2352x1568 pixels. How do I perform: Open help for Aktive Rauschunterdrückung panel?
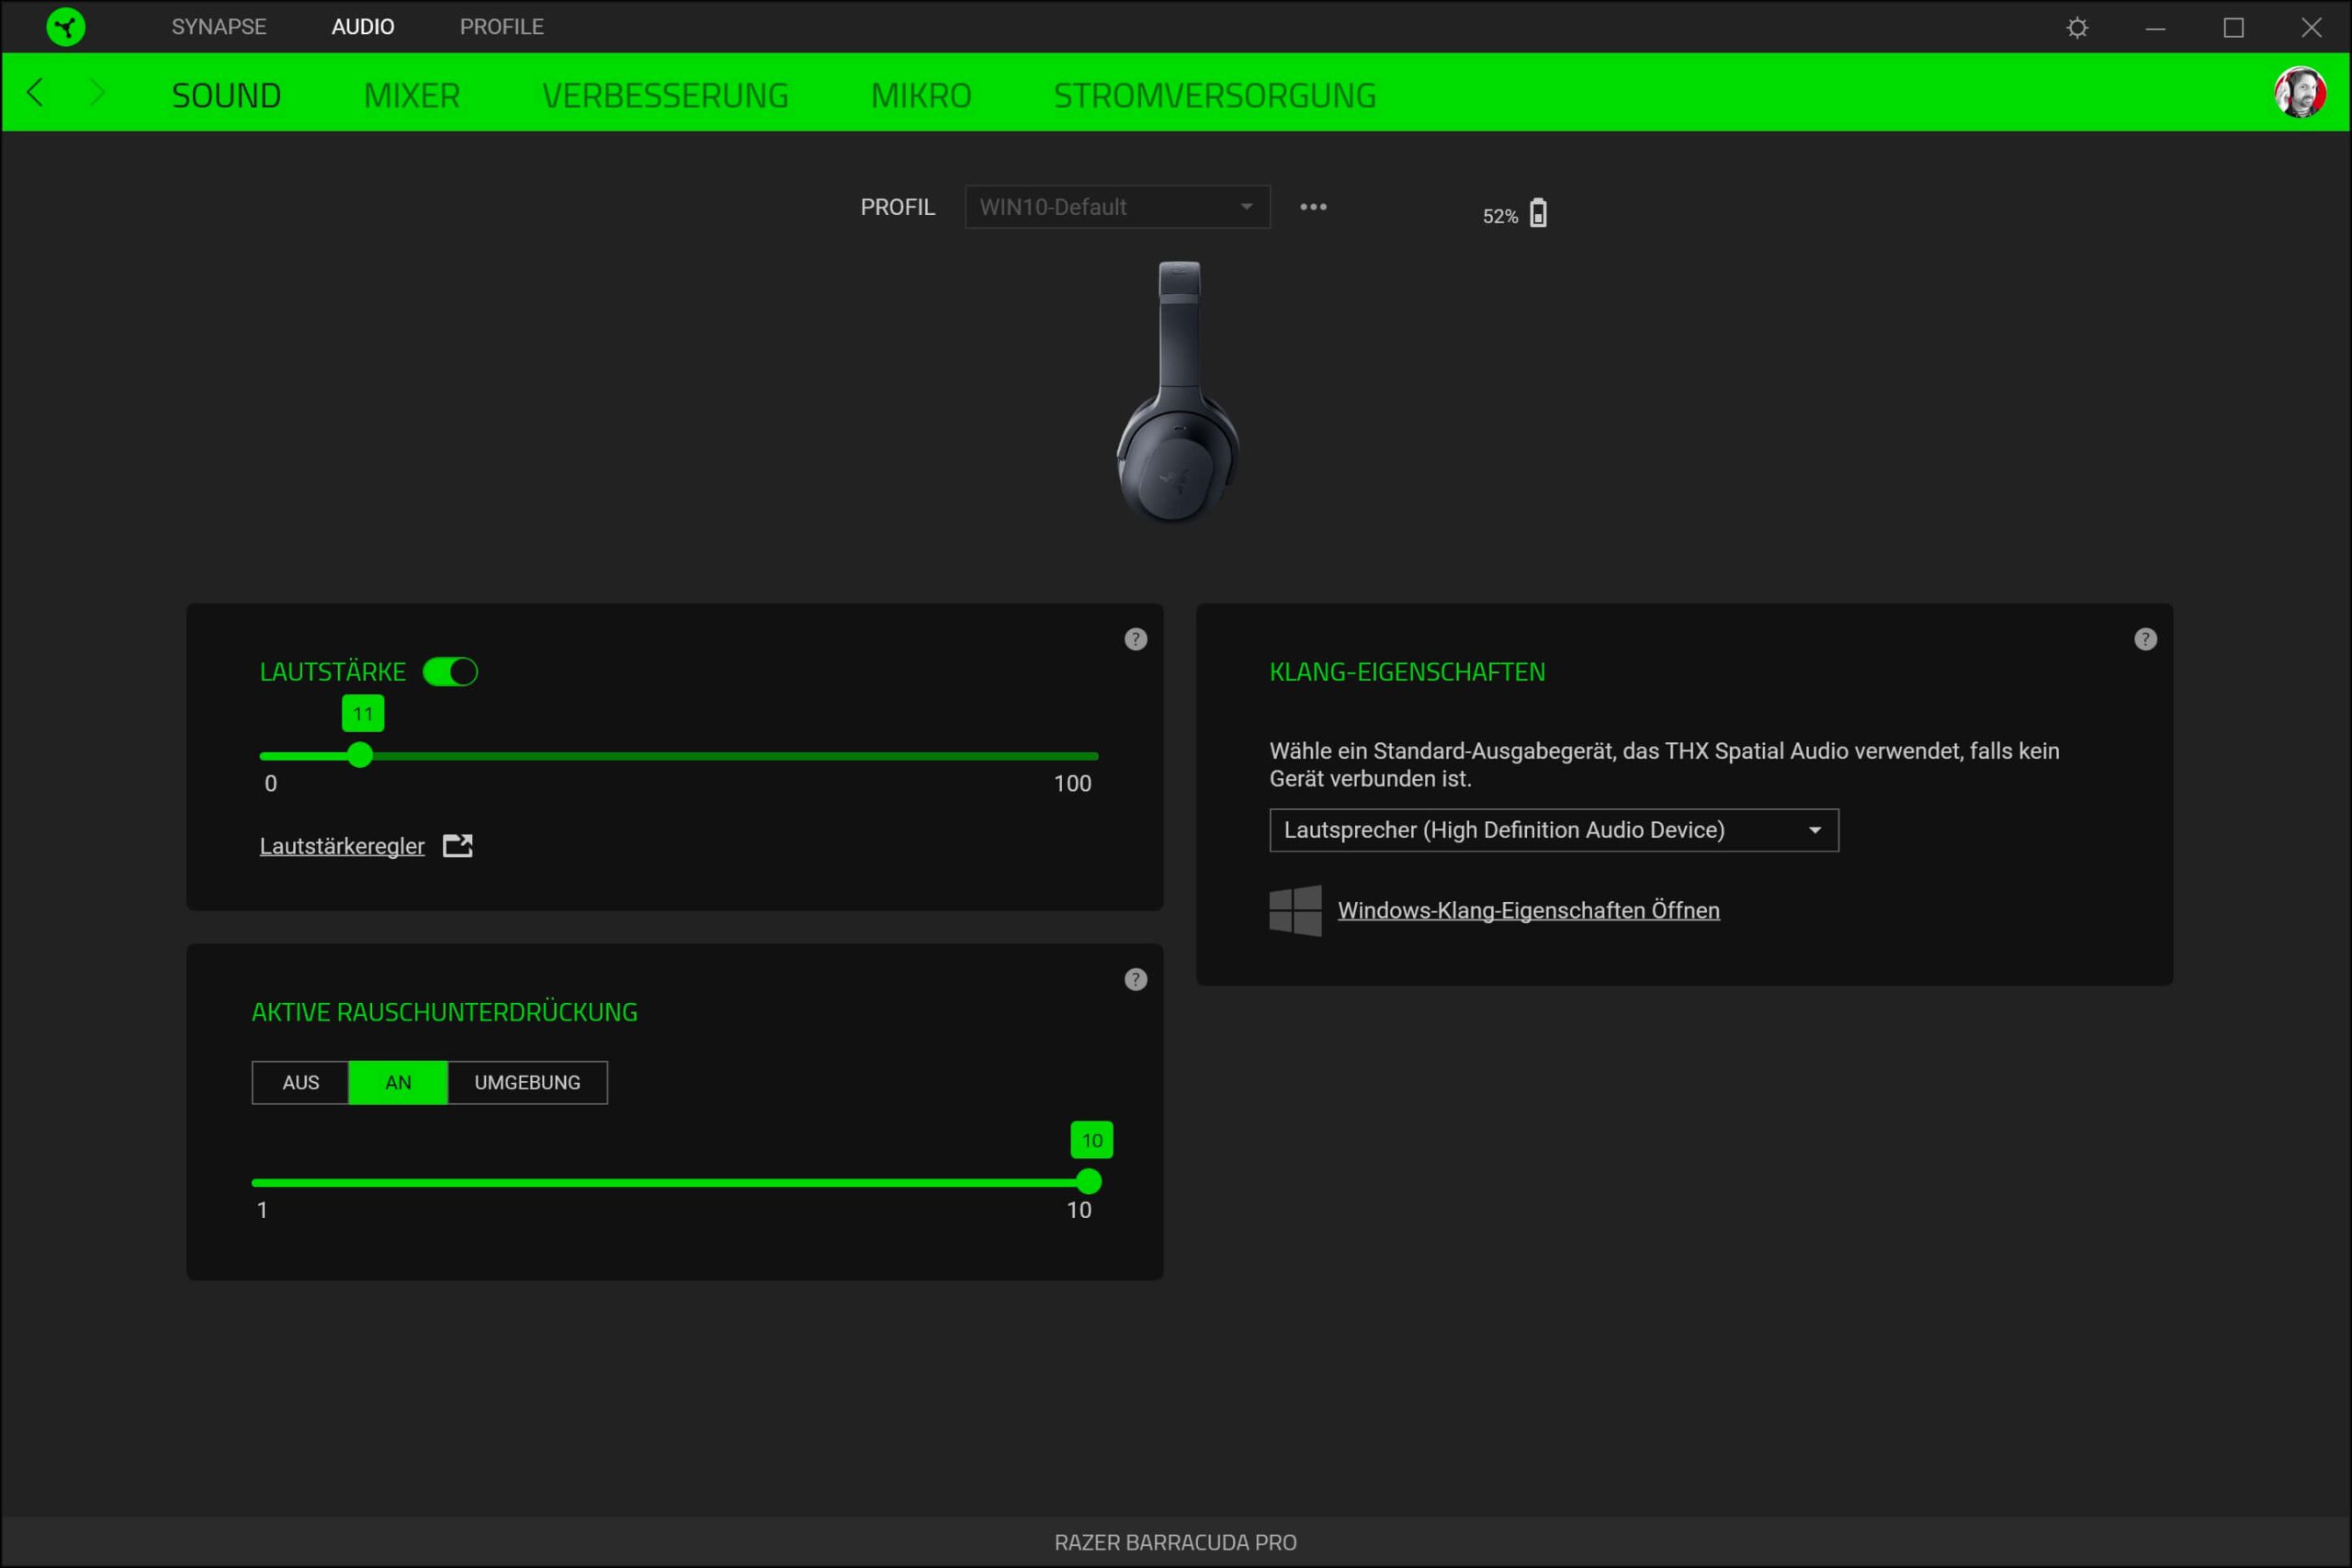tap(1135, 980)
